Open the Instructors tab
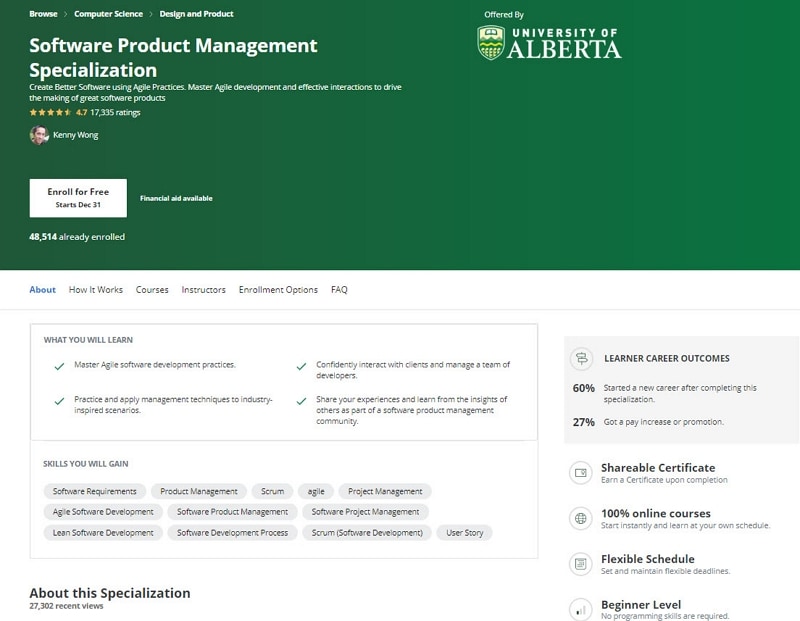The height and width of the screenshot is (621, 800). click(204, 289)
